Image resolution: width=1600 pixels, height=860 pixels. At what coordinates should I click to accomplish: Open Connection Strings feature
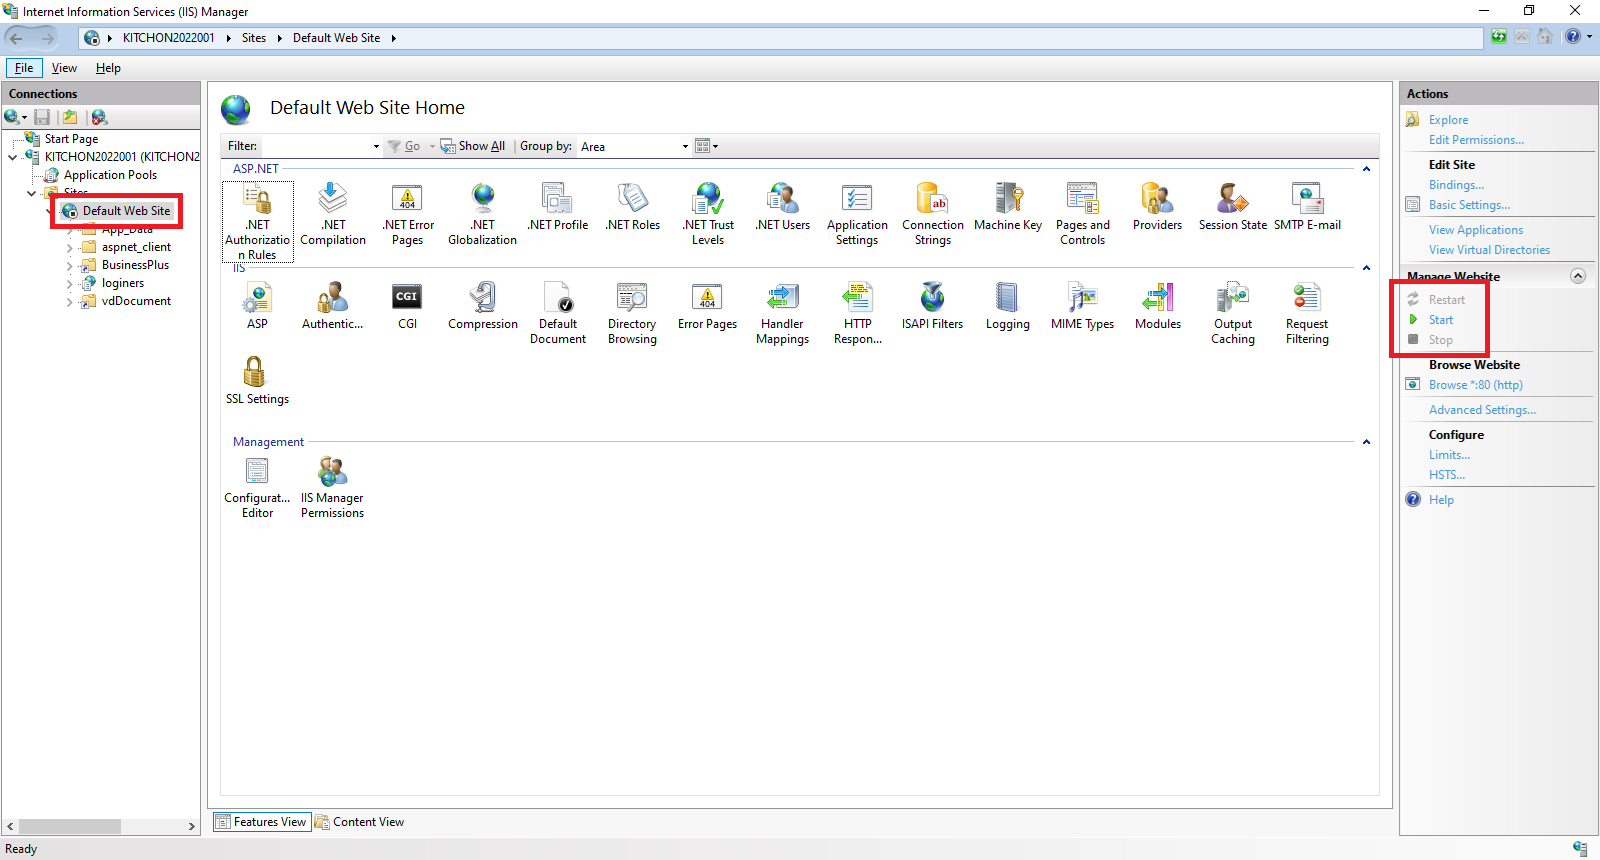[x=933, y=214]
